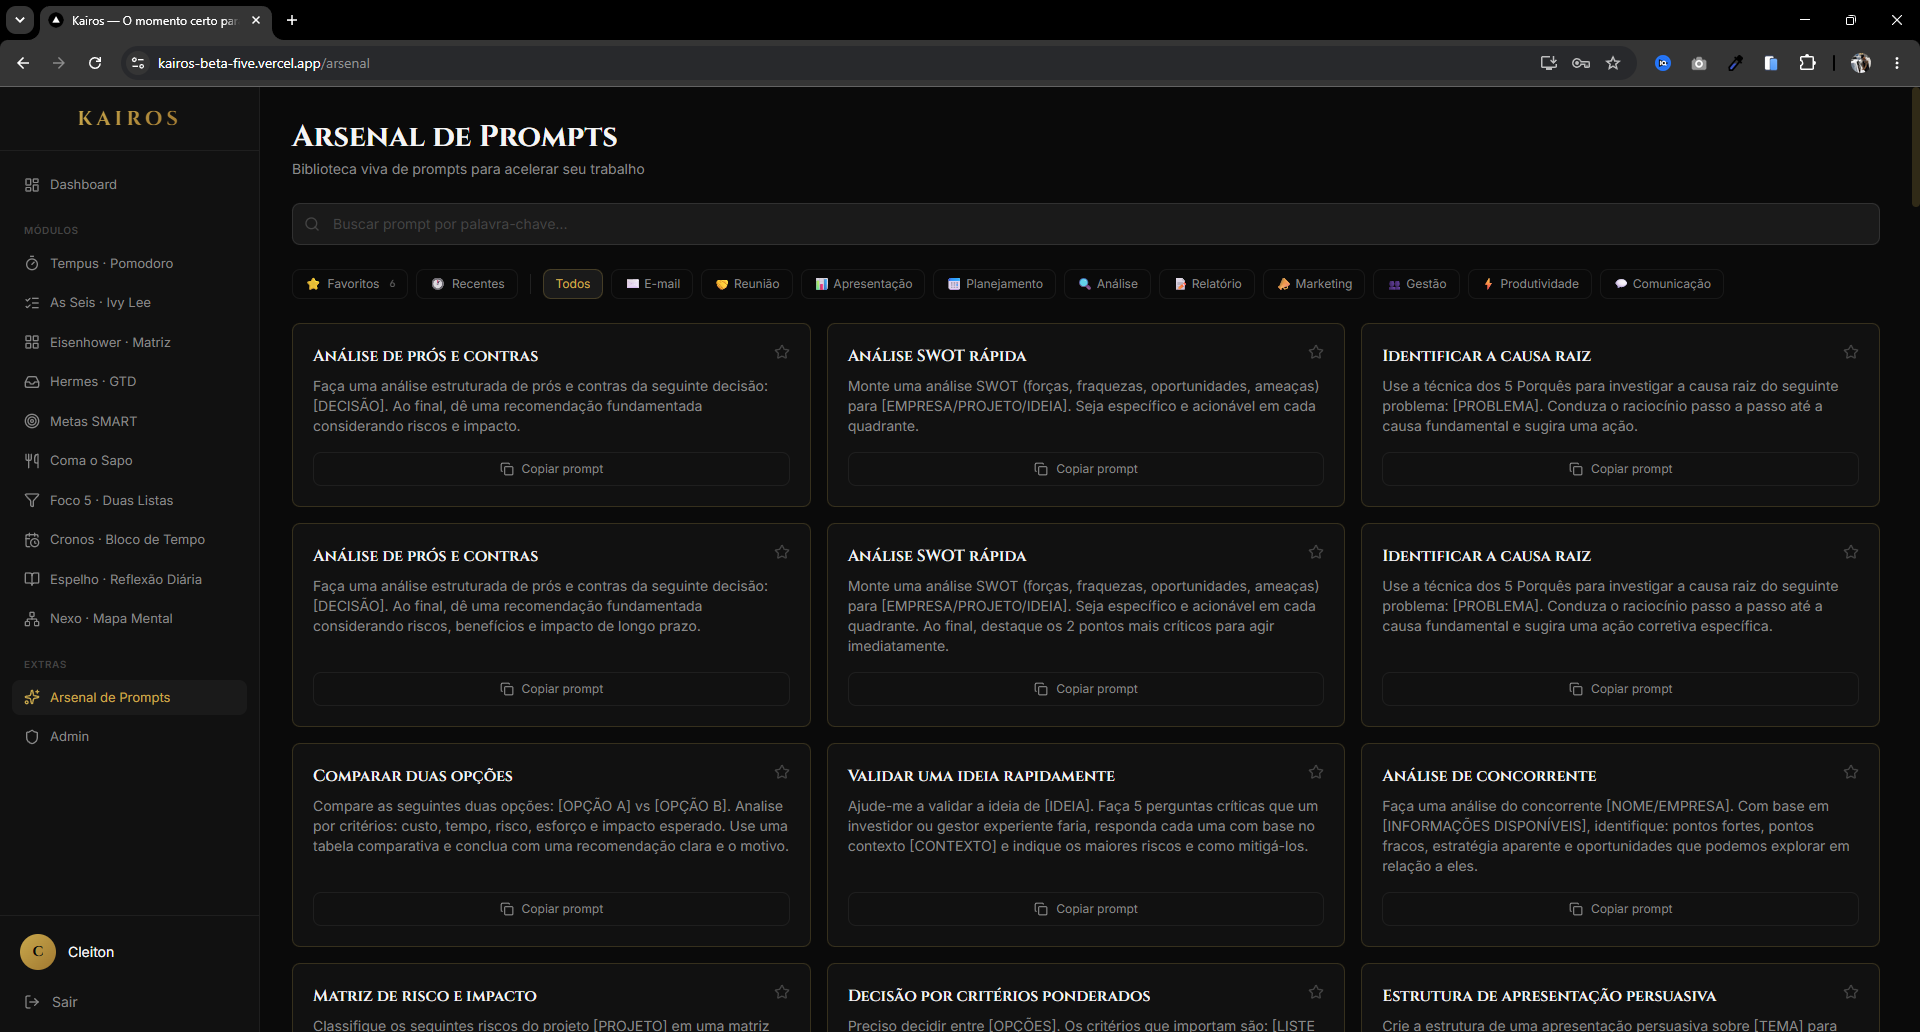Filter prompts by E-mail
The width and height of the screenshot is (1920, 1032).
coord(653,284)
